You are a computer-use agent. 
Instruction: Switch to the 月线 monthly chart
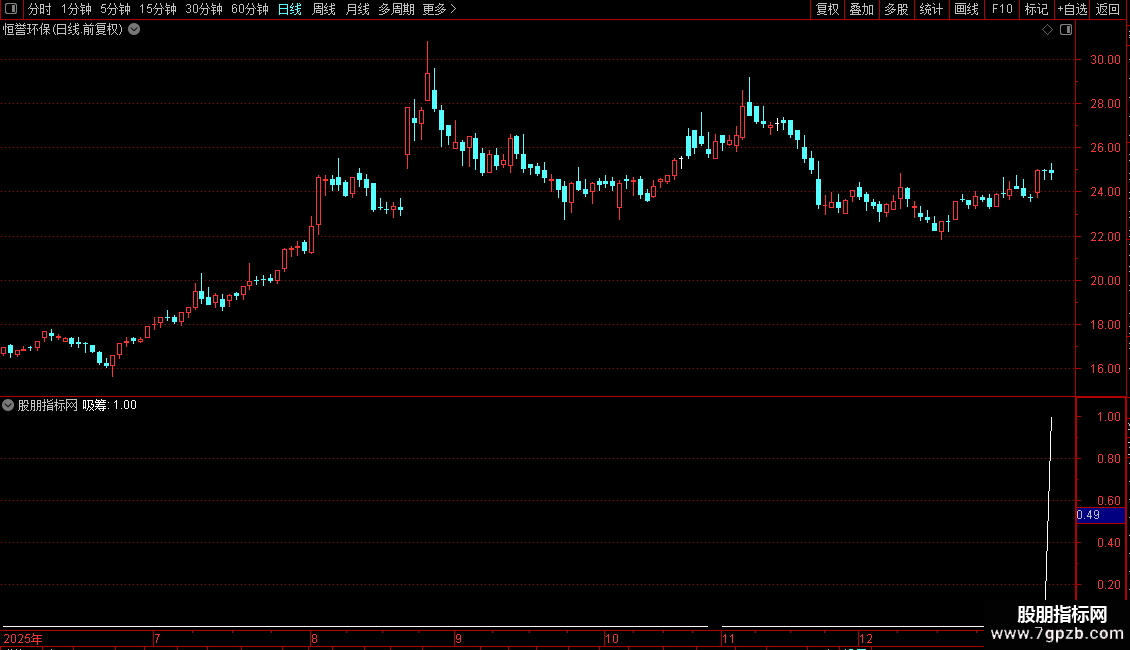tap(357, 9)
